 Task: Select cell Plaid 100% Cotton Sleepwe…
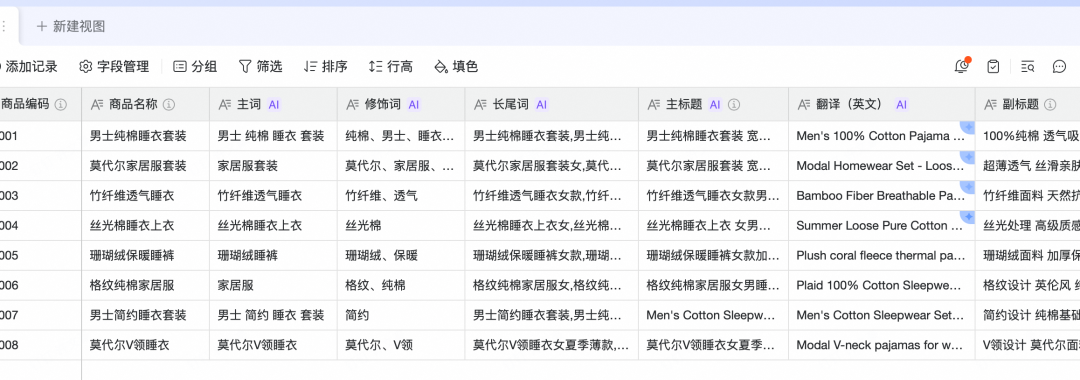[x=882, y=286]
